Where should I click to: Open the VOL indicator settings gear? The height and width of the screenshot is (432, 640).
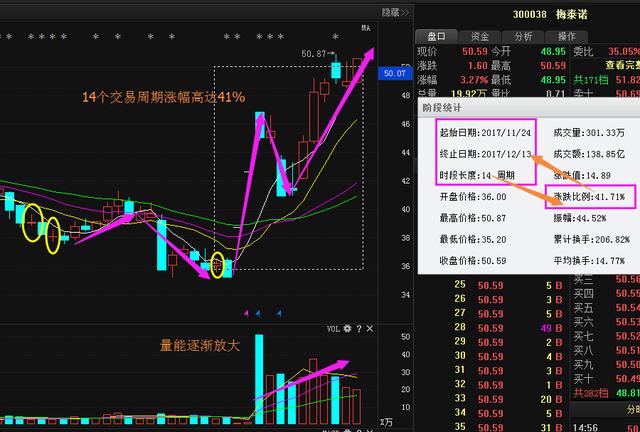[347, 328]
